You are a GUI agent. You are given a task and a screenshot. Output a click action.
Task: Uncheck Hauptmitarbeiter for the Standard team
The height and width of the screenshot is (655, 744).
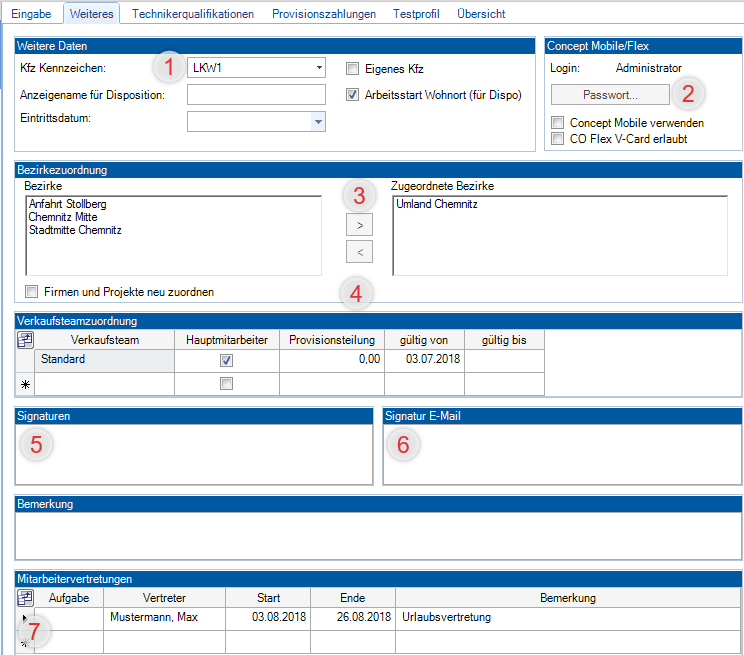click(227, 360)
